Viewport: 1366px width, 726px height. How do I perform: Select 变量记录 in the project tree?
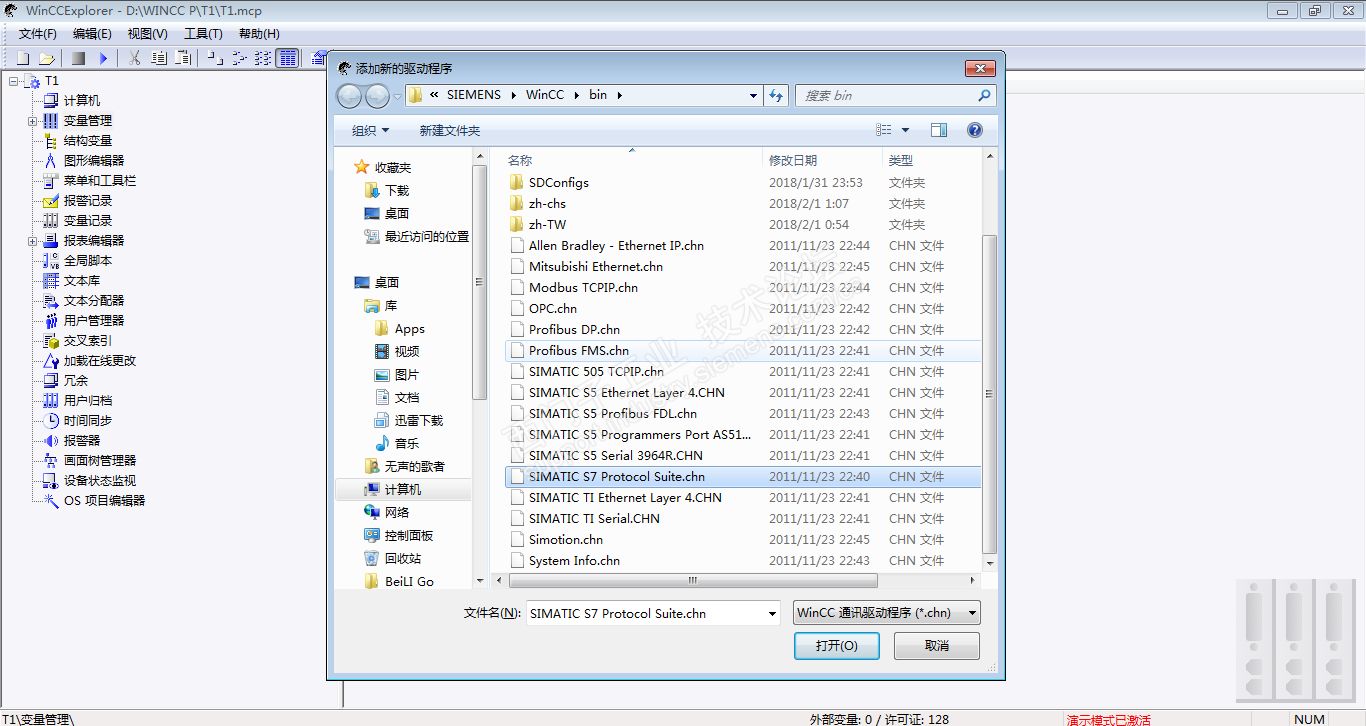coord(88,220)
